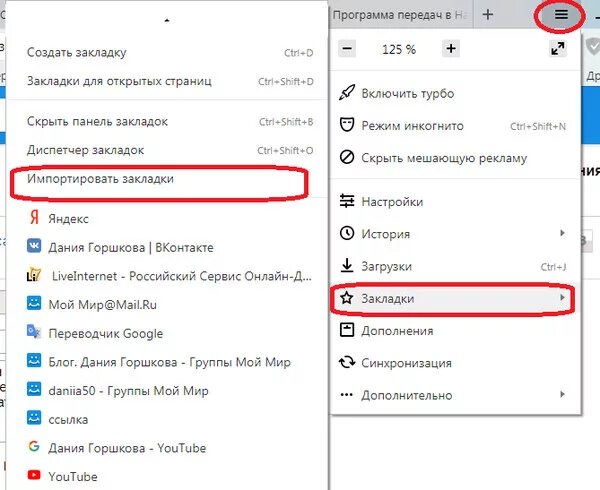
Task: Click the Google 'G' favicon
Action: [x=34, y=446]
